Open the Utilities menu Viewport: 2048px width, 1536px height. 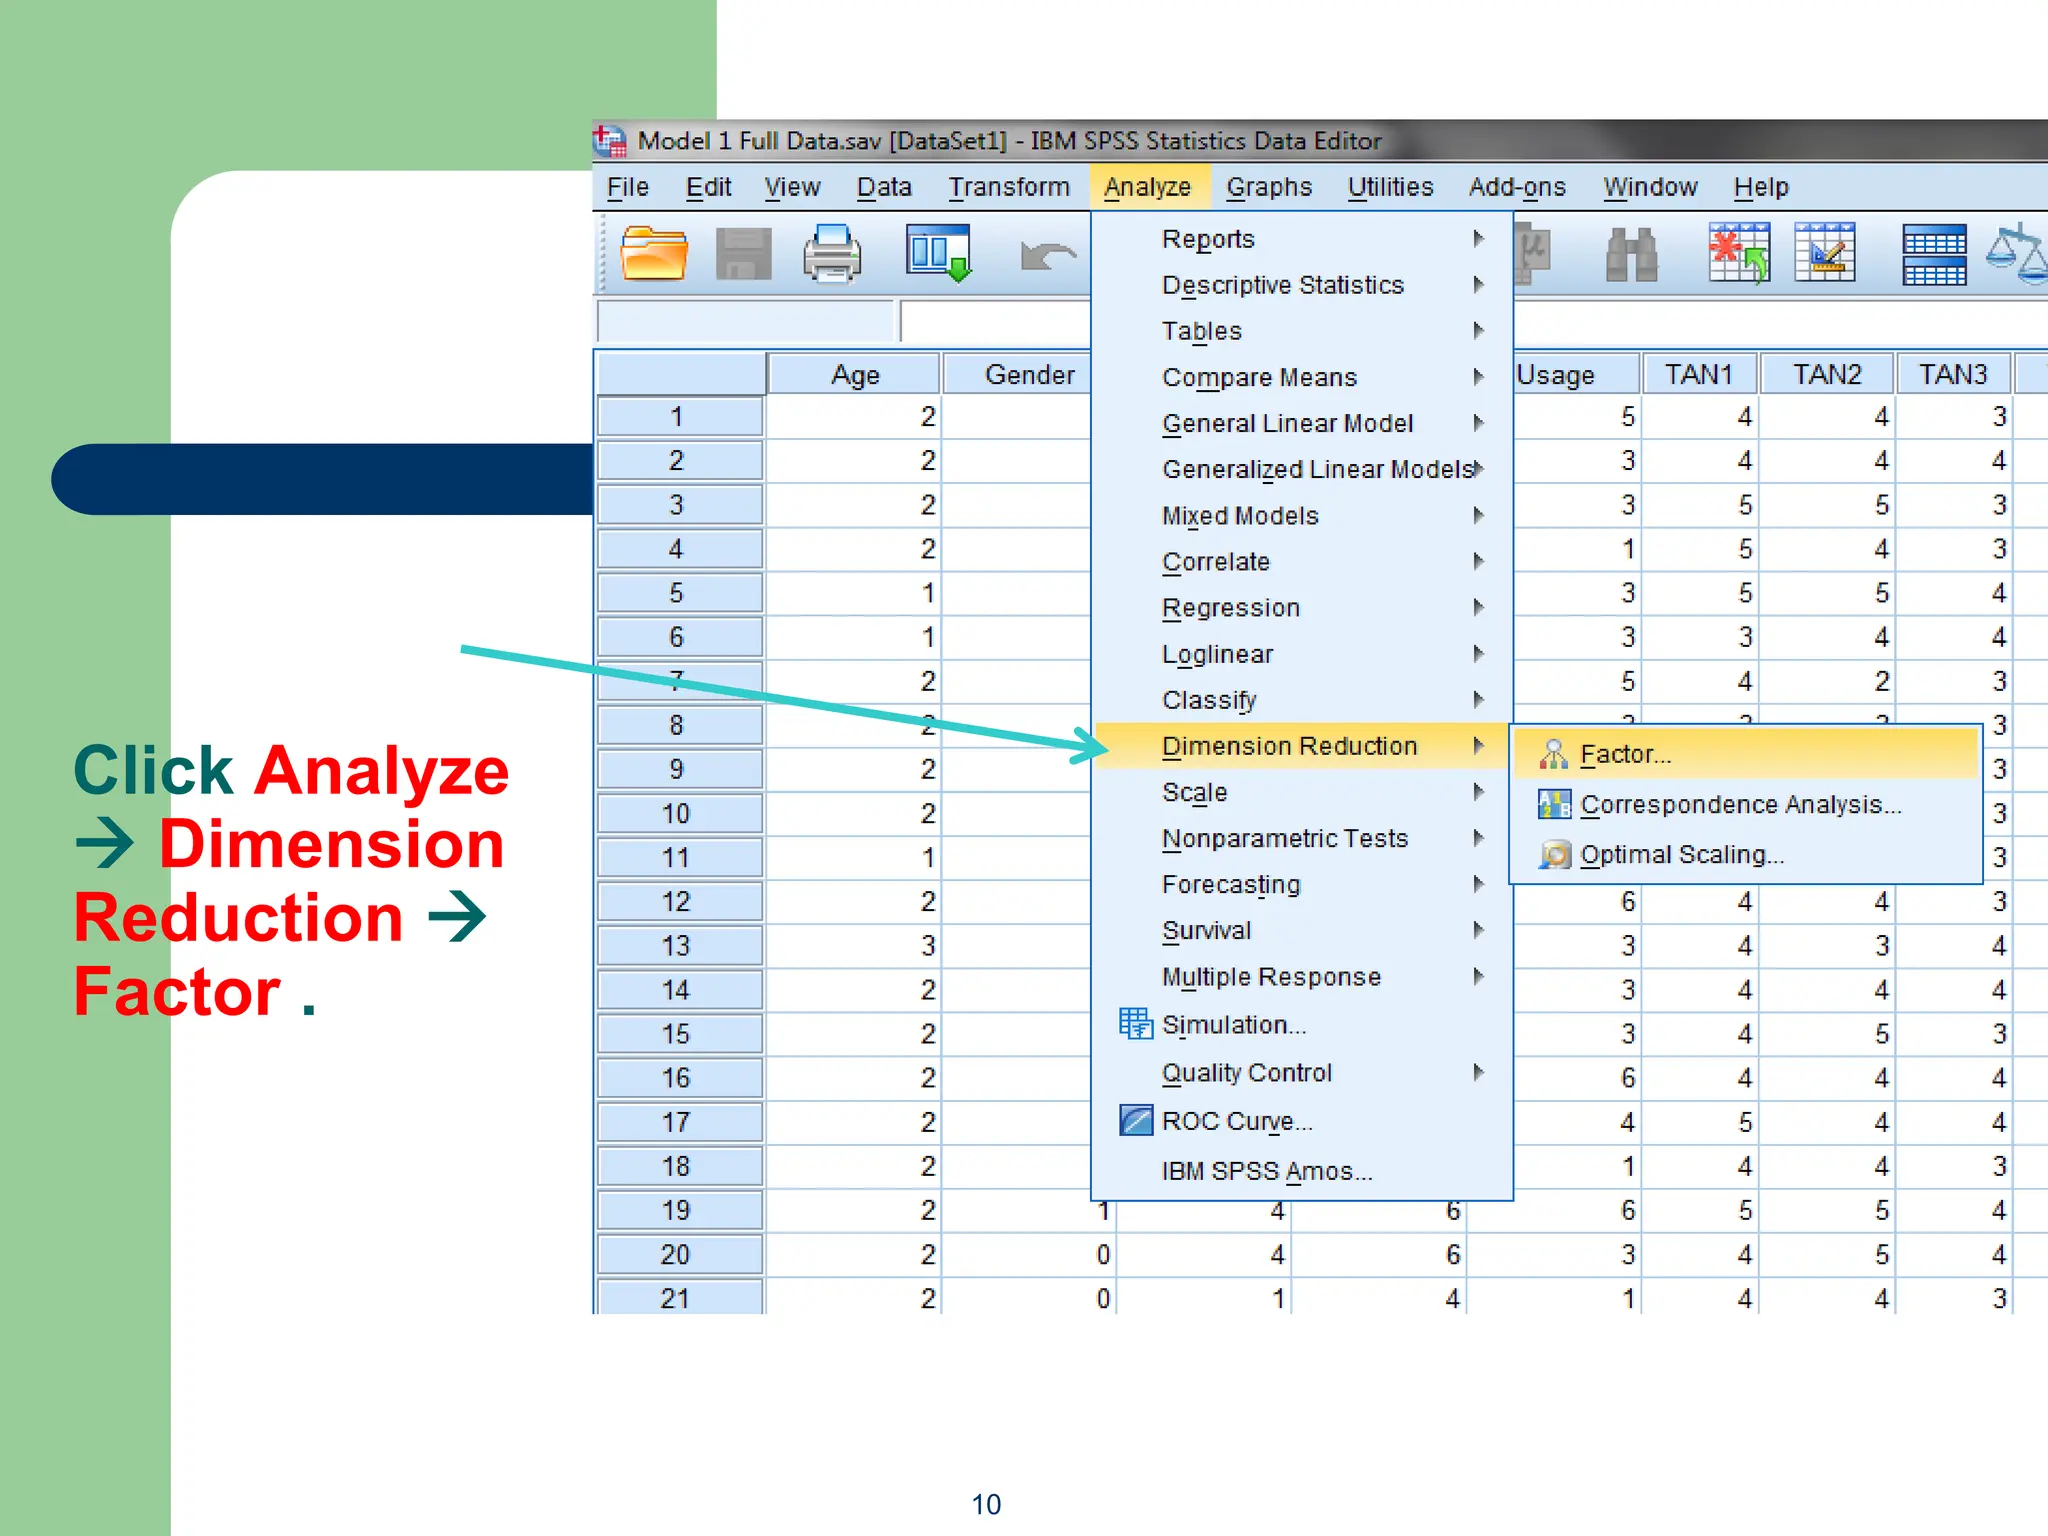(1390, 187)
